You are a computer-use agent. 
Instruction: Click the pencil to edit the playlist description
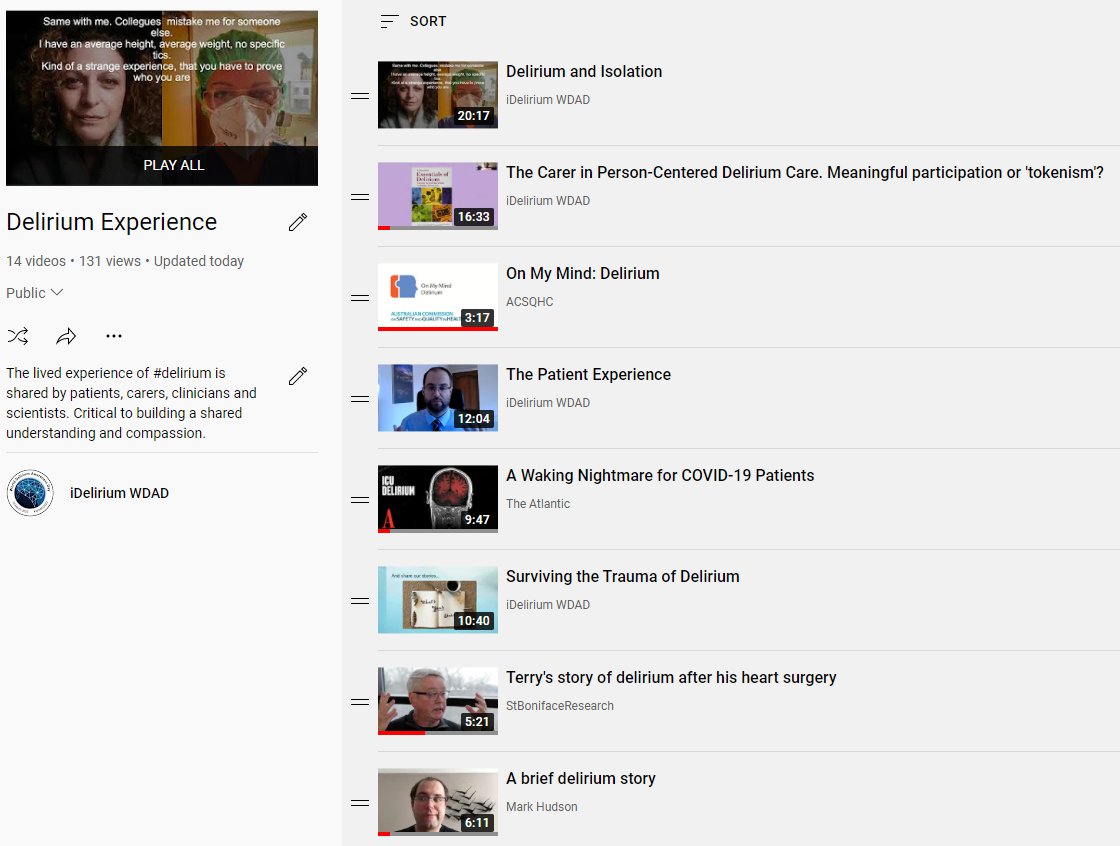(x=297, y=376)
